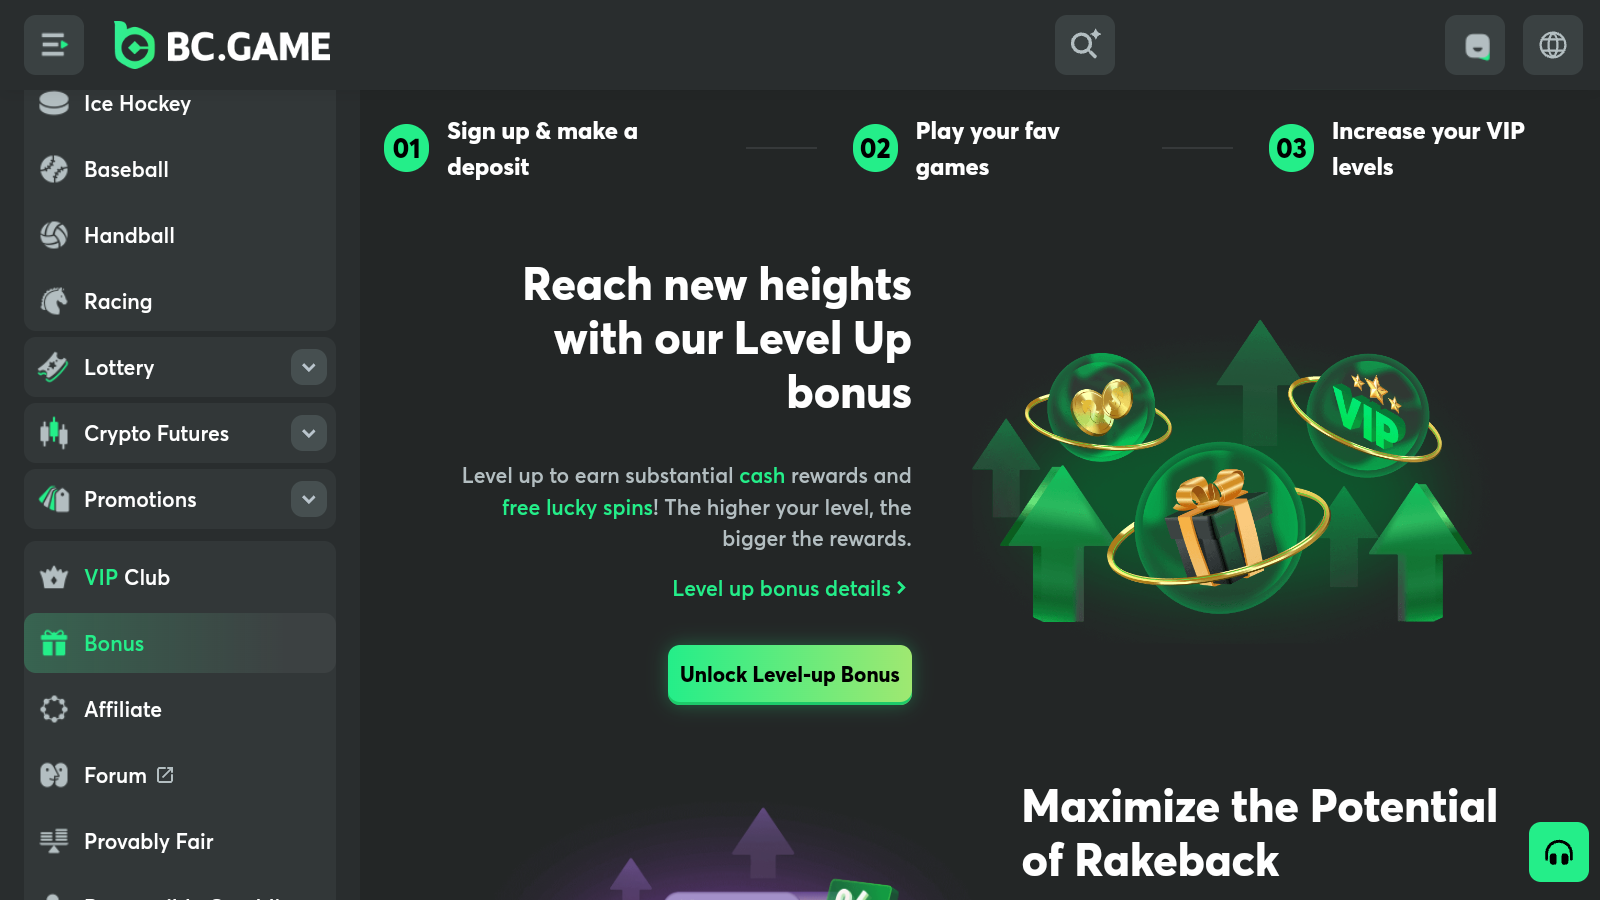Click the Bonus gift icon in the sidebar
Screen dimensions: 1600x900
point(54,643)
